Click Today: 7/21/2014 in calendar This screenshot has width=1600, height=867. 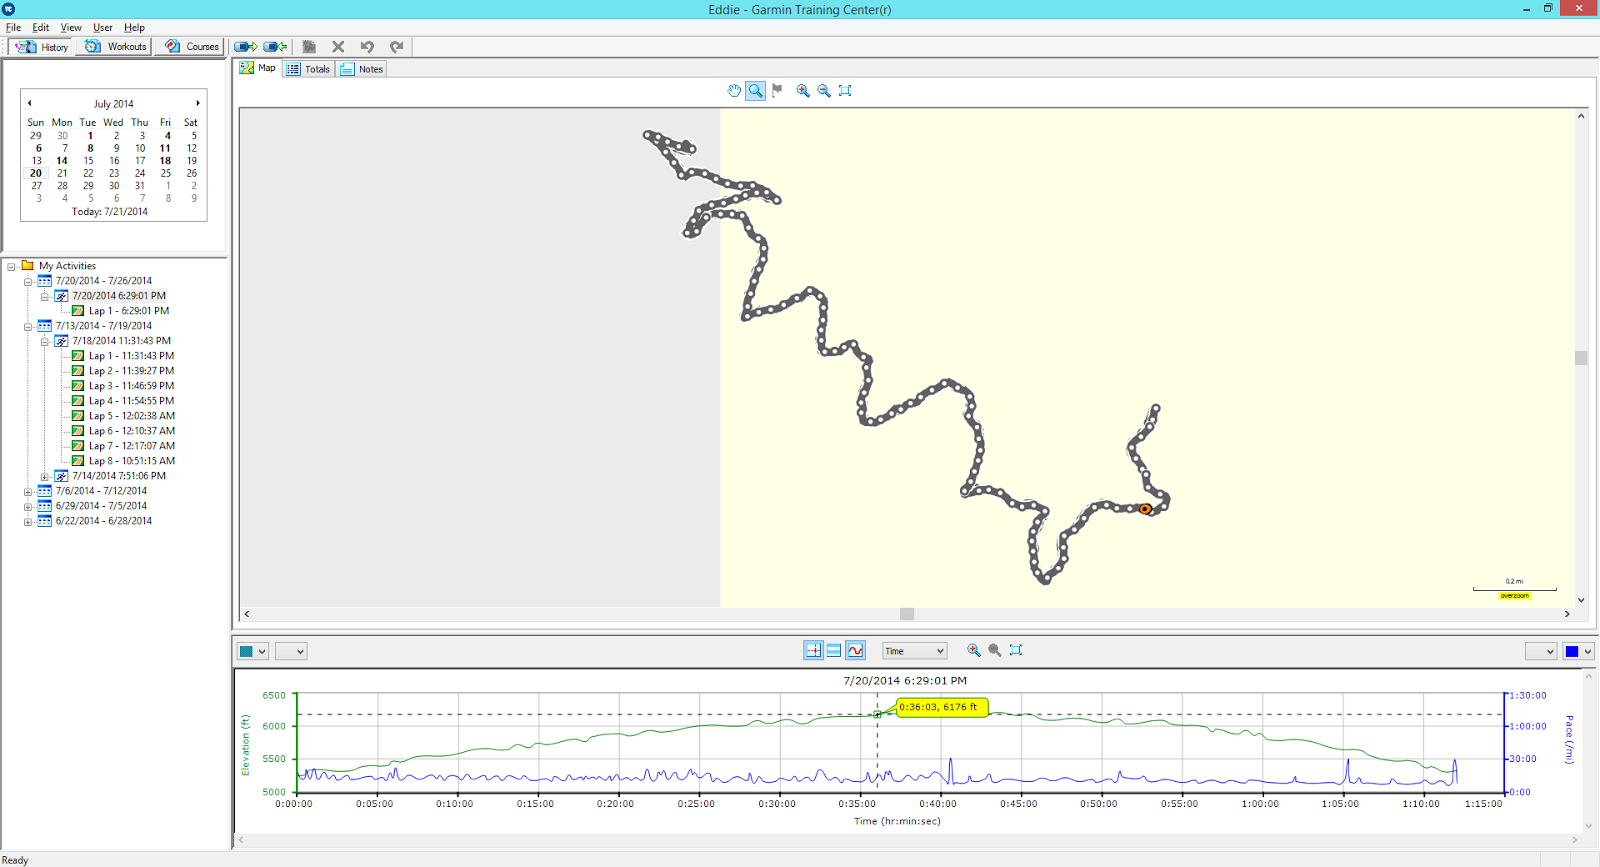pos(110,212)
